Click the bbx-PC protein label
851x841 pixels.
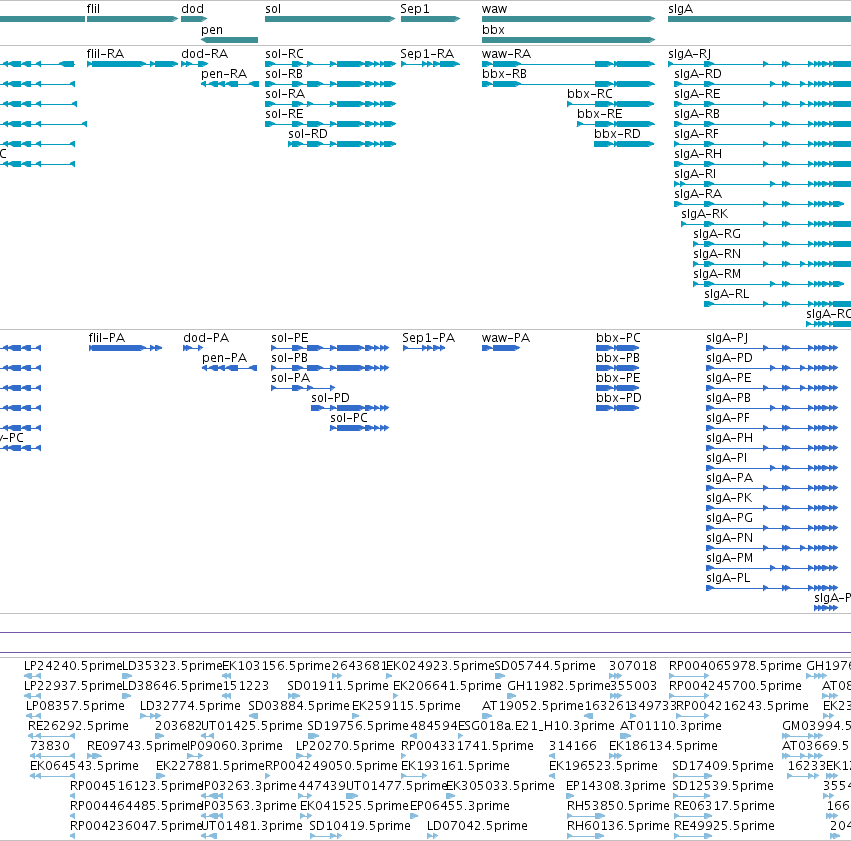tap(618, 338)
